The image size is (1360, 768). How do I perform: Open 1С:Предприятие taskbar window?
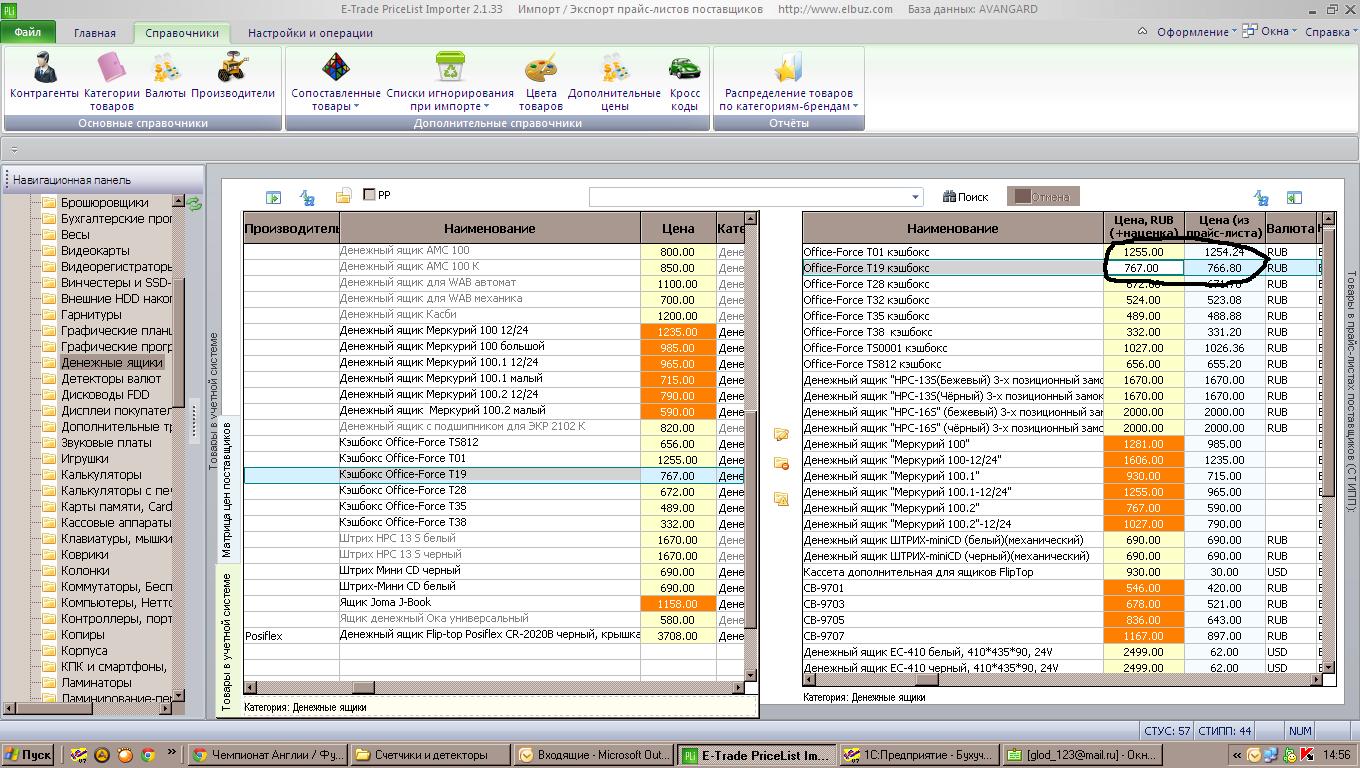click(x=919, y=755)
